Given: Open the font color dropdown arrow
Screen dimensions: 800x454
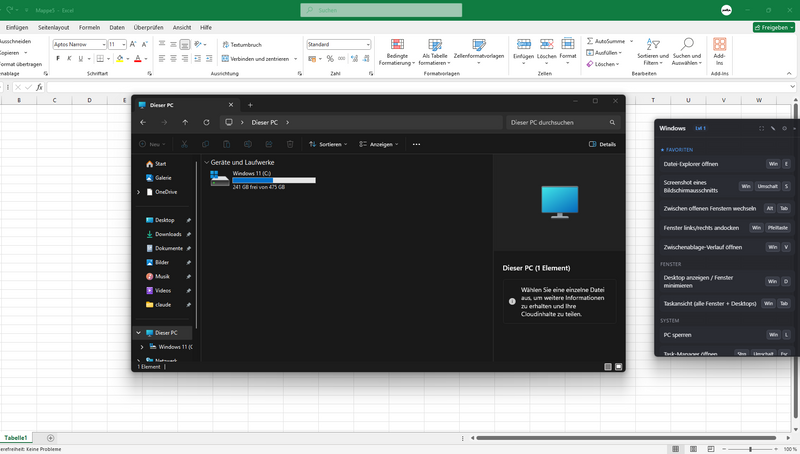Looking at the screenshot, I should click(x=146, y=59).
